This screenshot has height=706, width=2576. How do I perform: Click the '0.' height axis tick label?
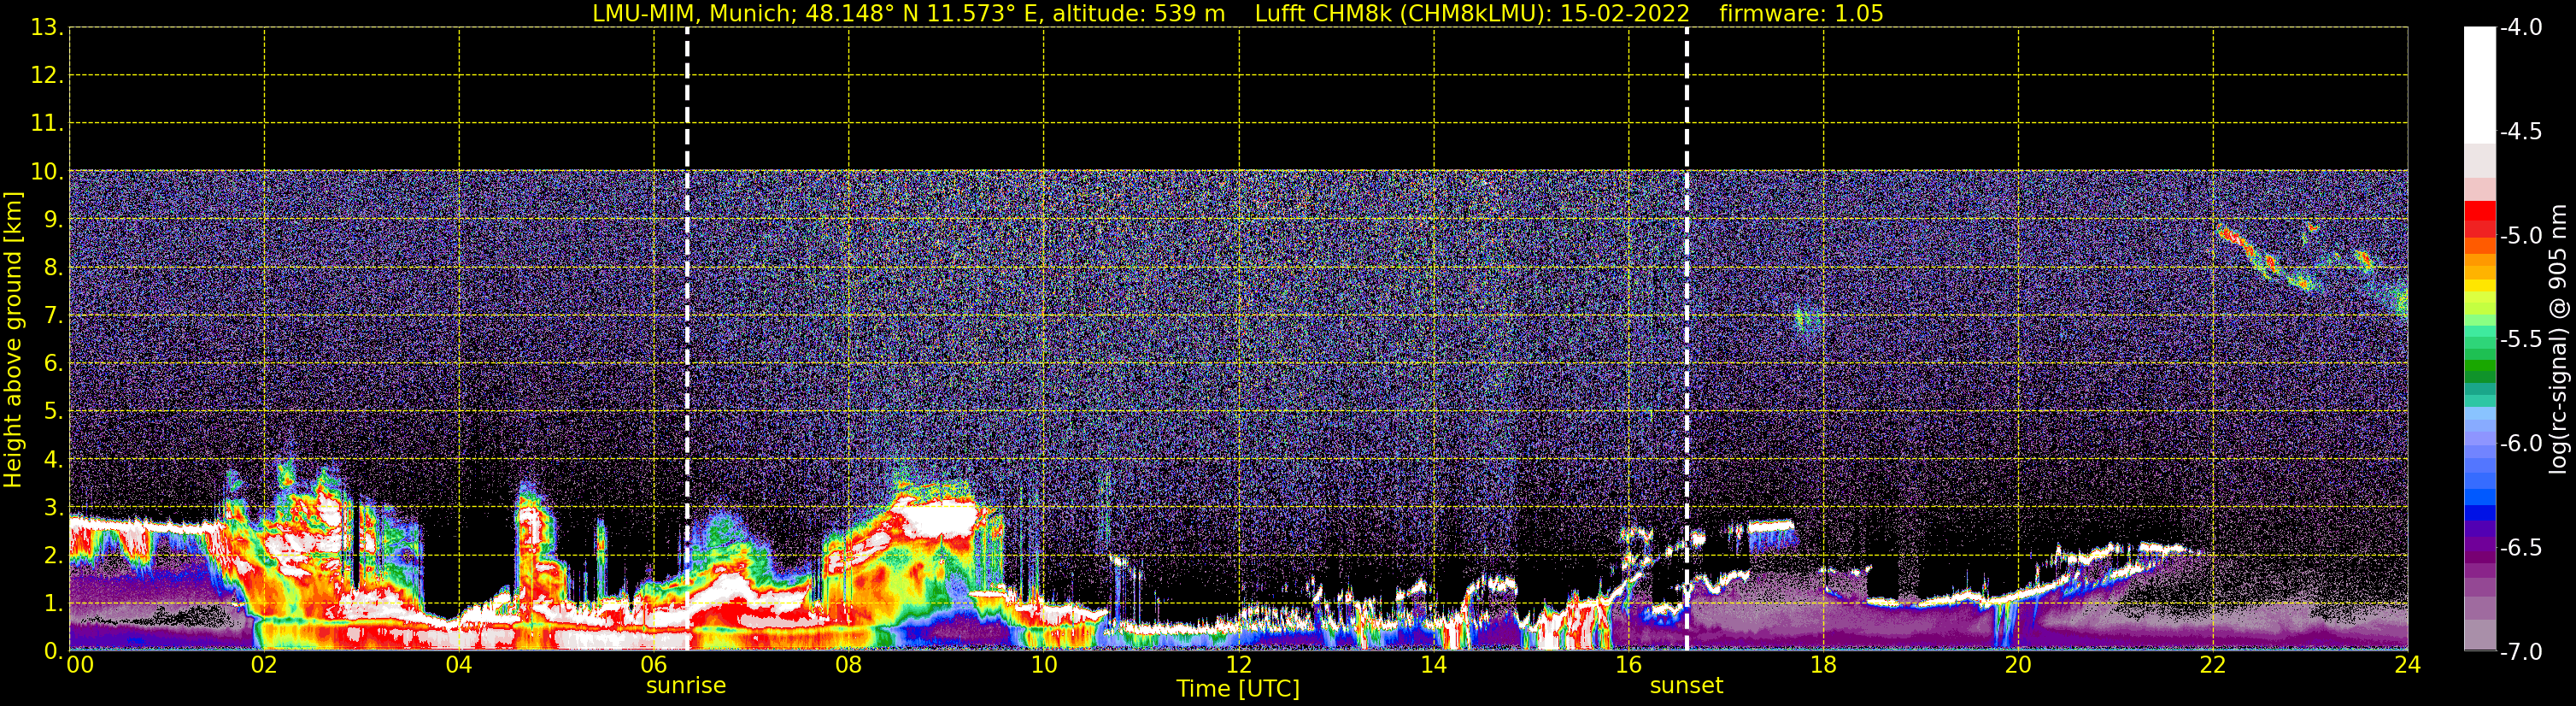(54, 651)
